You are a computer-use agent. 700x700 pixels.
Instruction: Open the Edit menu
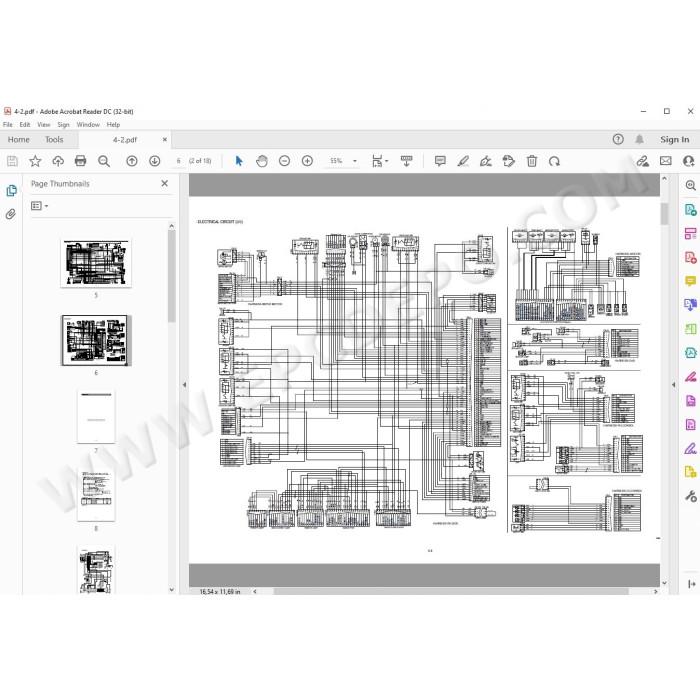pos(25,125)
